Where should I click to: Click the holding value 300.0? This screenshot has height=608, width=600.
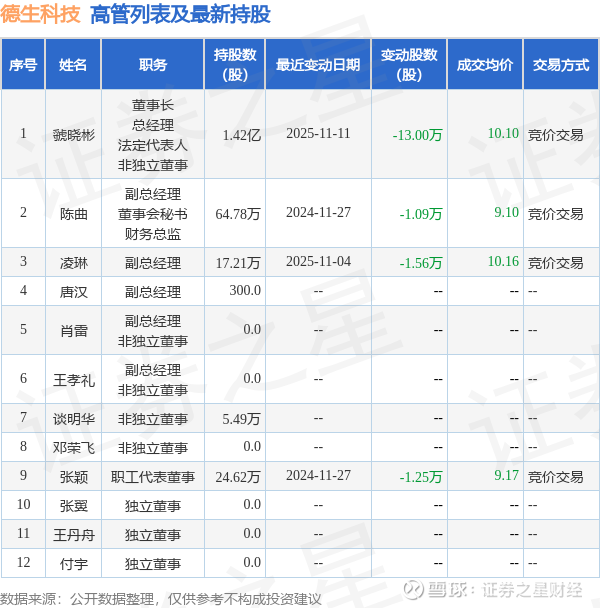click(245, 290)
